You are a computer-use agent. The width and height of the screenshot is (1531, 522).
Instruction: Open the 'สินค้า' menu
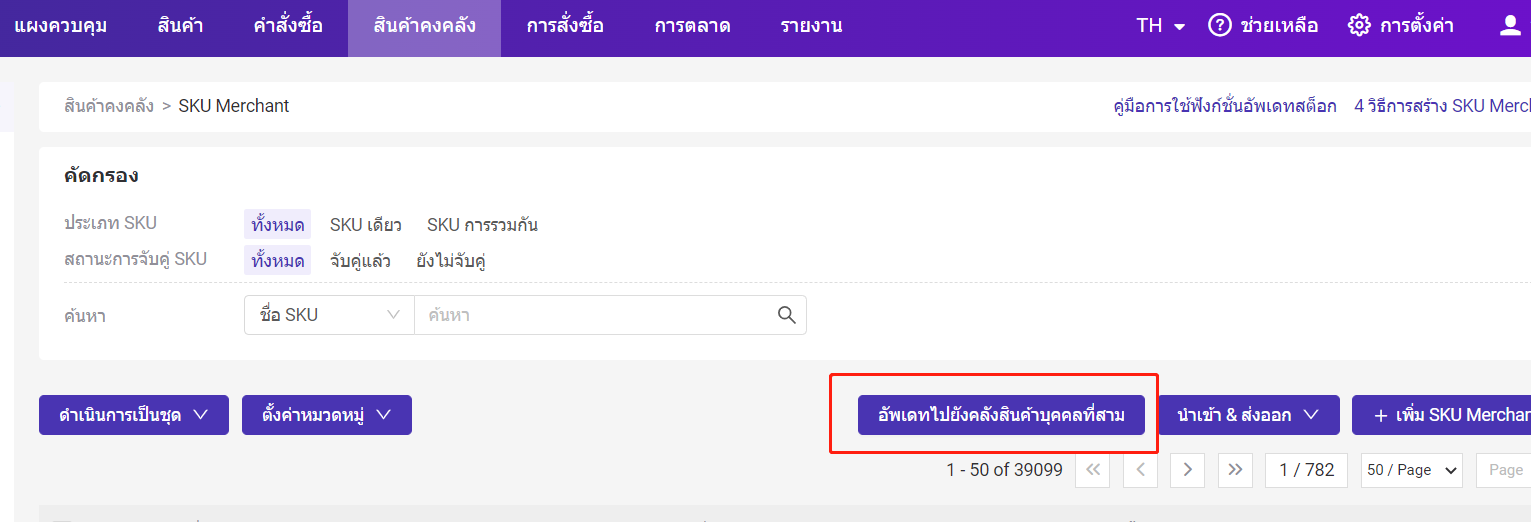(180, 26)
